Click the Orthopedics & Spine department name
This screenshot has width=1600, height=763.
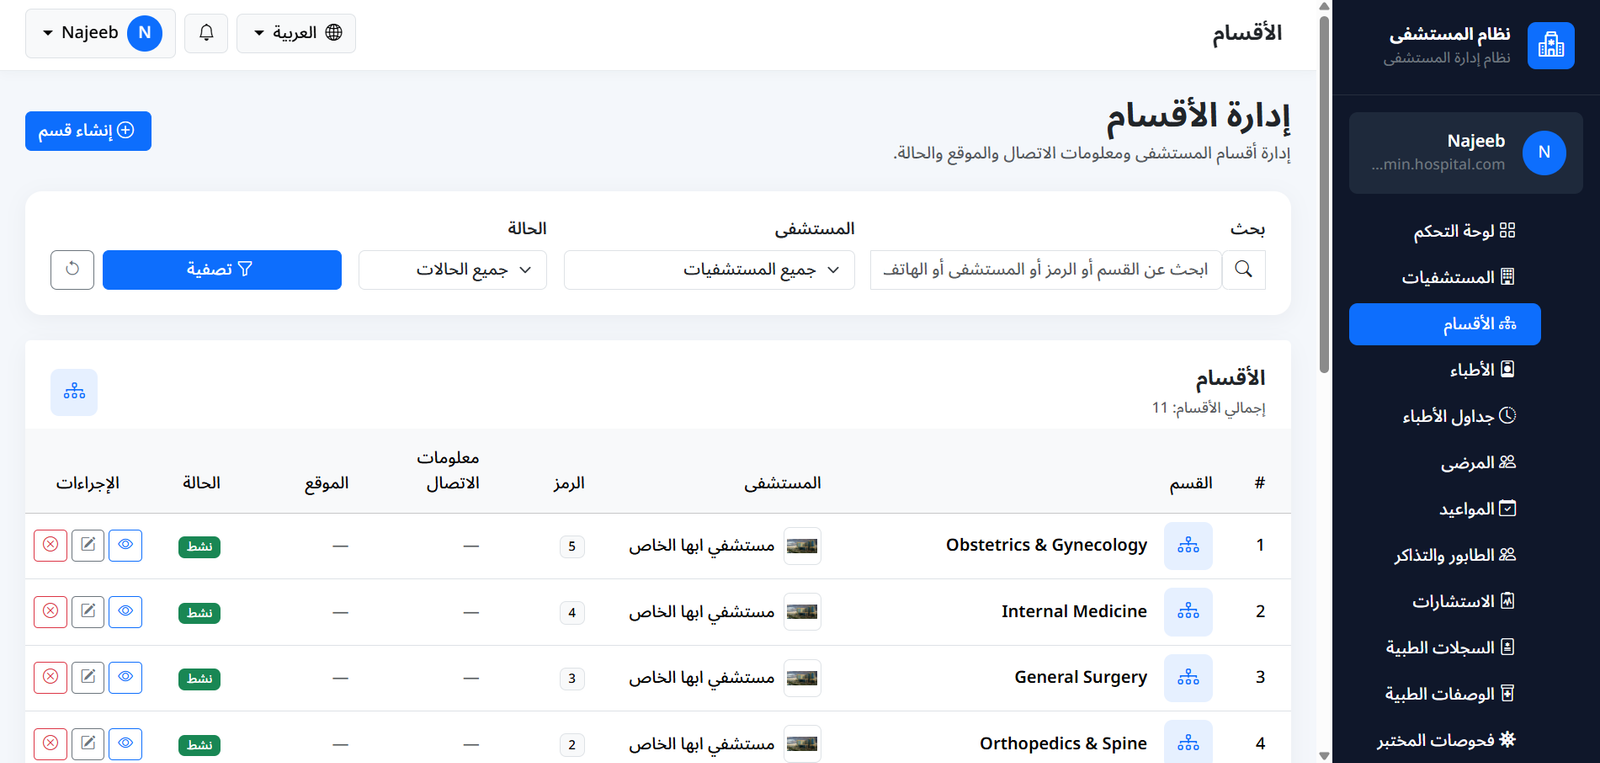pyautogui.click(x=1063, y=744)
